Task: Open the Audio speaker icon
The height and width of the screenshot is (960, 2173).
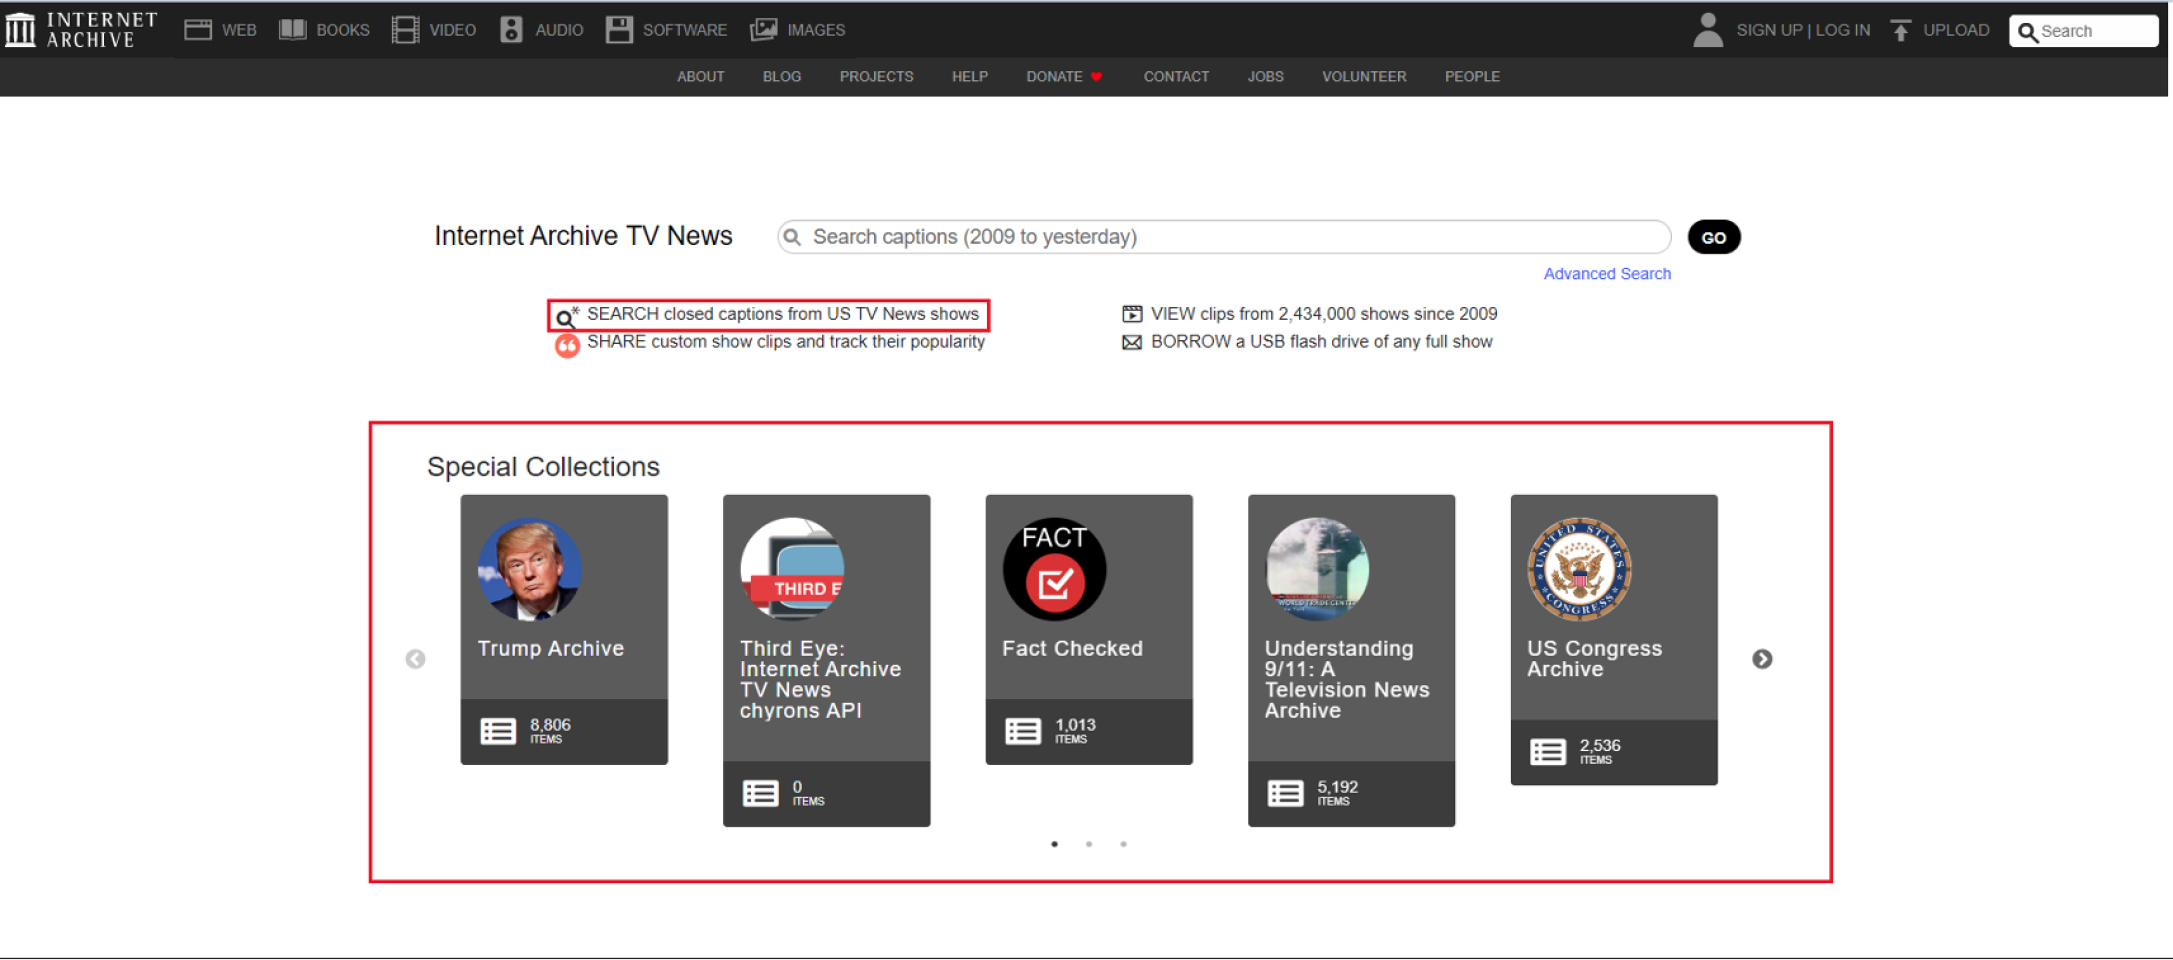Action: tap(511, 30)
